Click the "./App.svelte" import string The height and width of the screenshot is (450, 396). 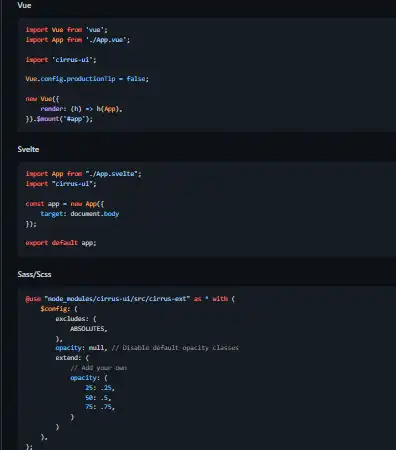tap(112, 174)
